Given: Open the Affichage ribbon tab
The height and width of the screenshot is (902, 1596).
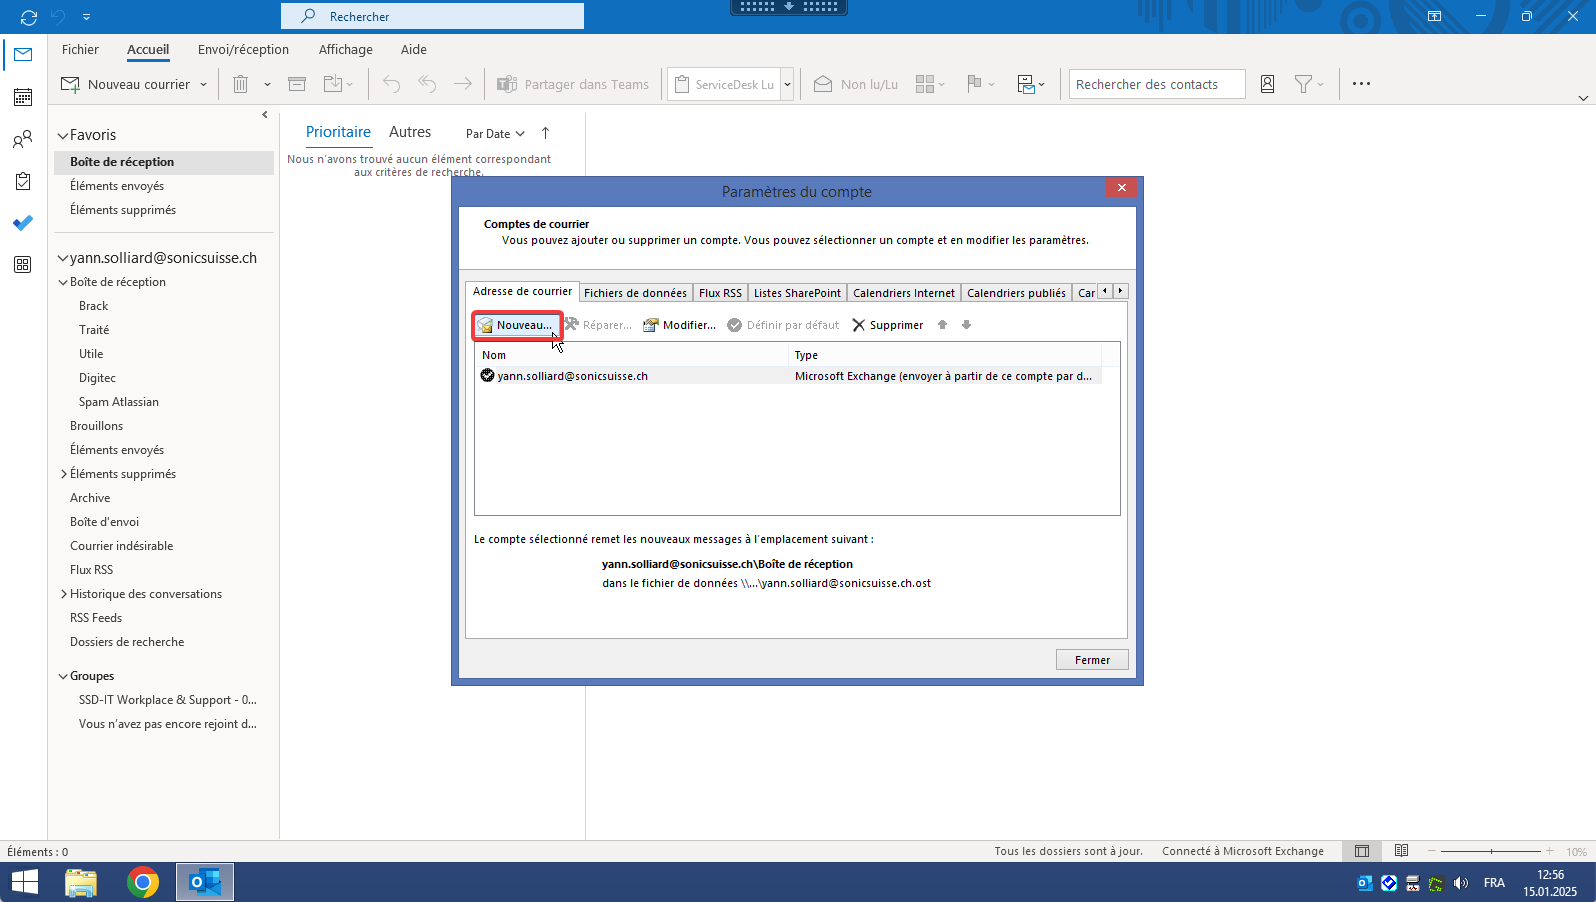Looking at the screenshot, I should (x=345, y=50).
